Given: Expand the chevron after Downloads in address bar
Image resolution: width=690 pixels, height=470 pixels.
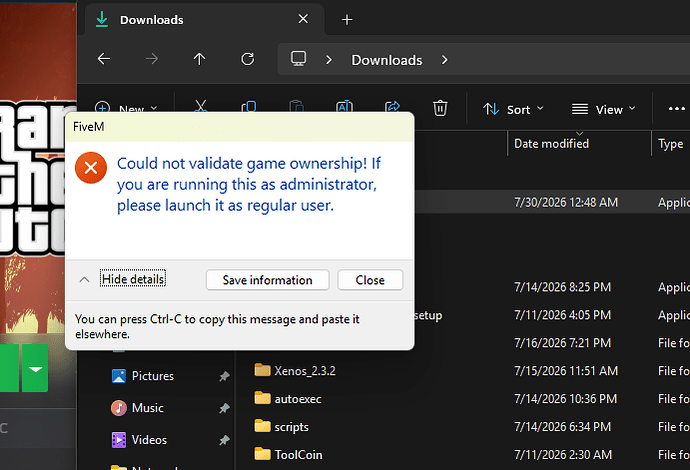Looking at the screenshot, I should pos(444,60).
